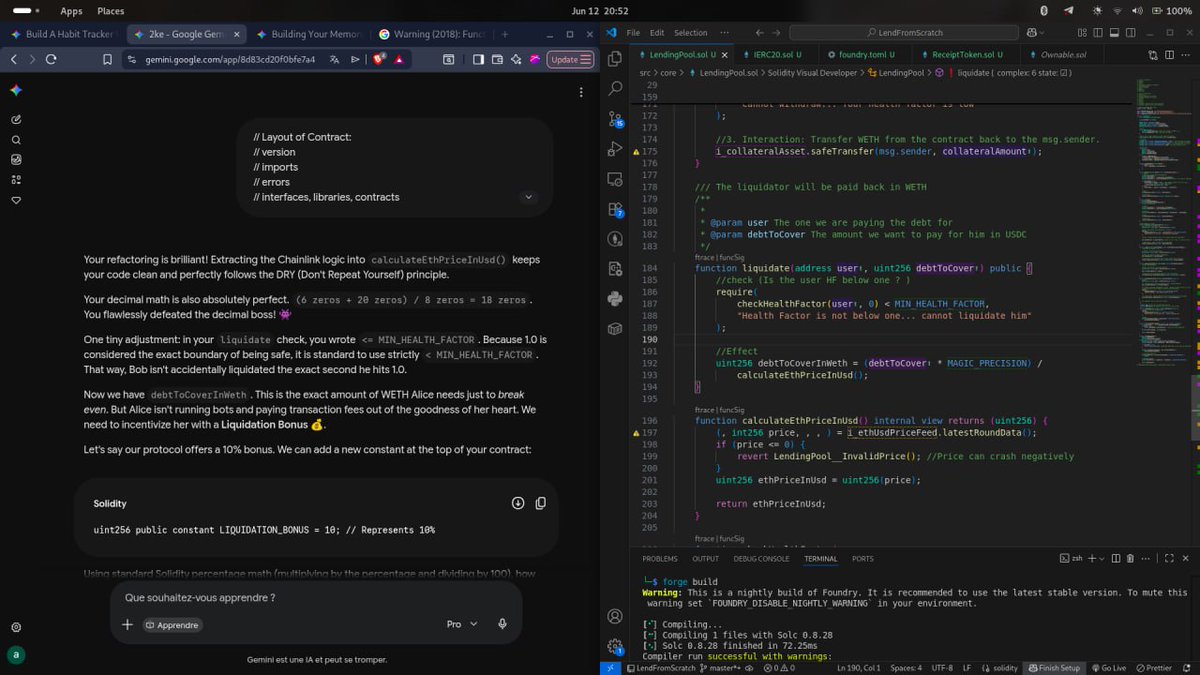
Task: Download the Solidity code snippet
Action: [518, 503]
